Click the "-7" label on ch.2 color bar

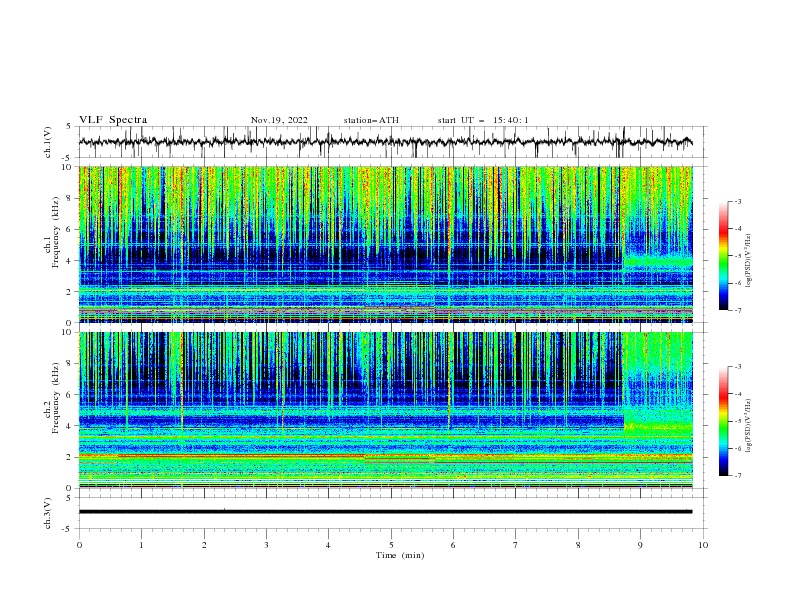click(x=737, y=476)
